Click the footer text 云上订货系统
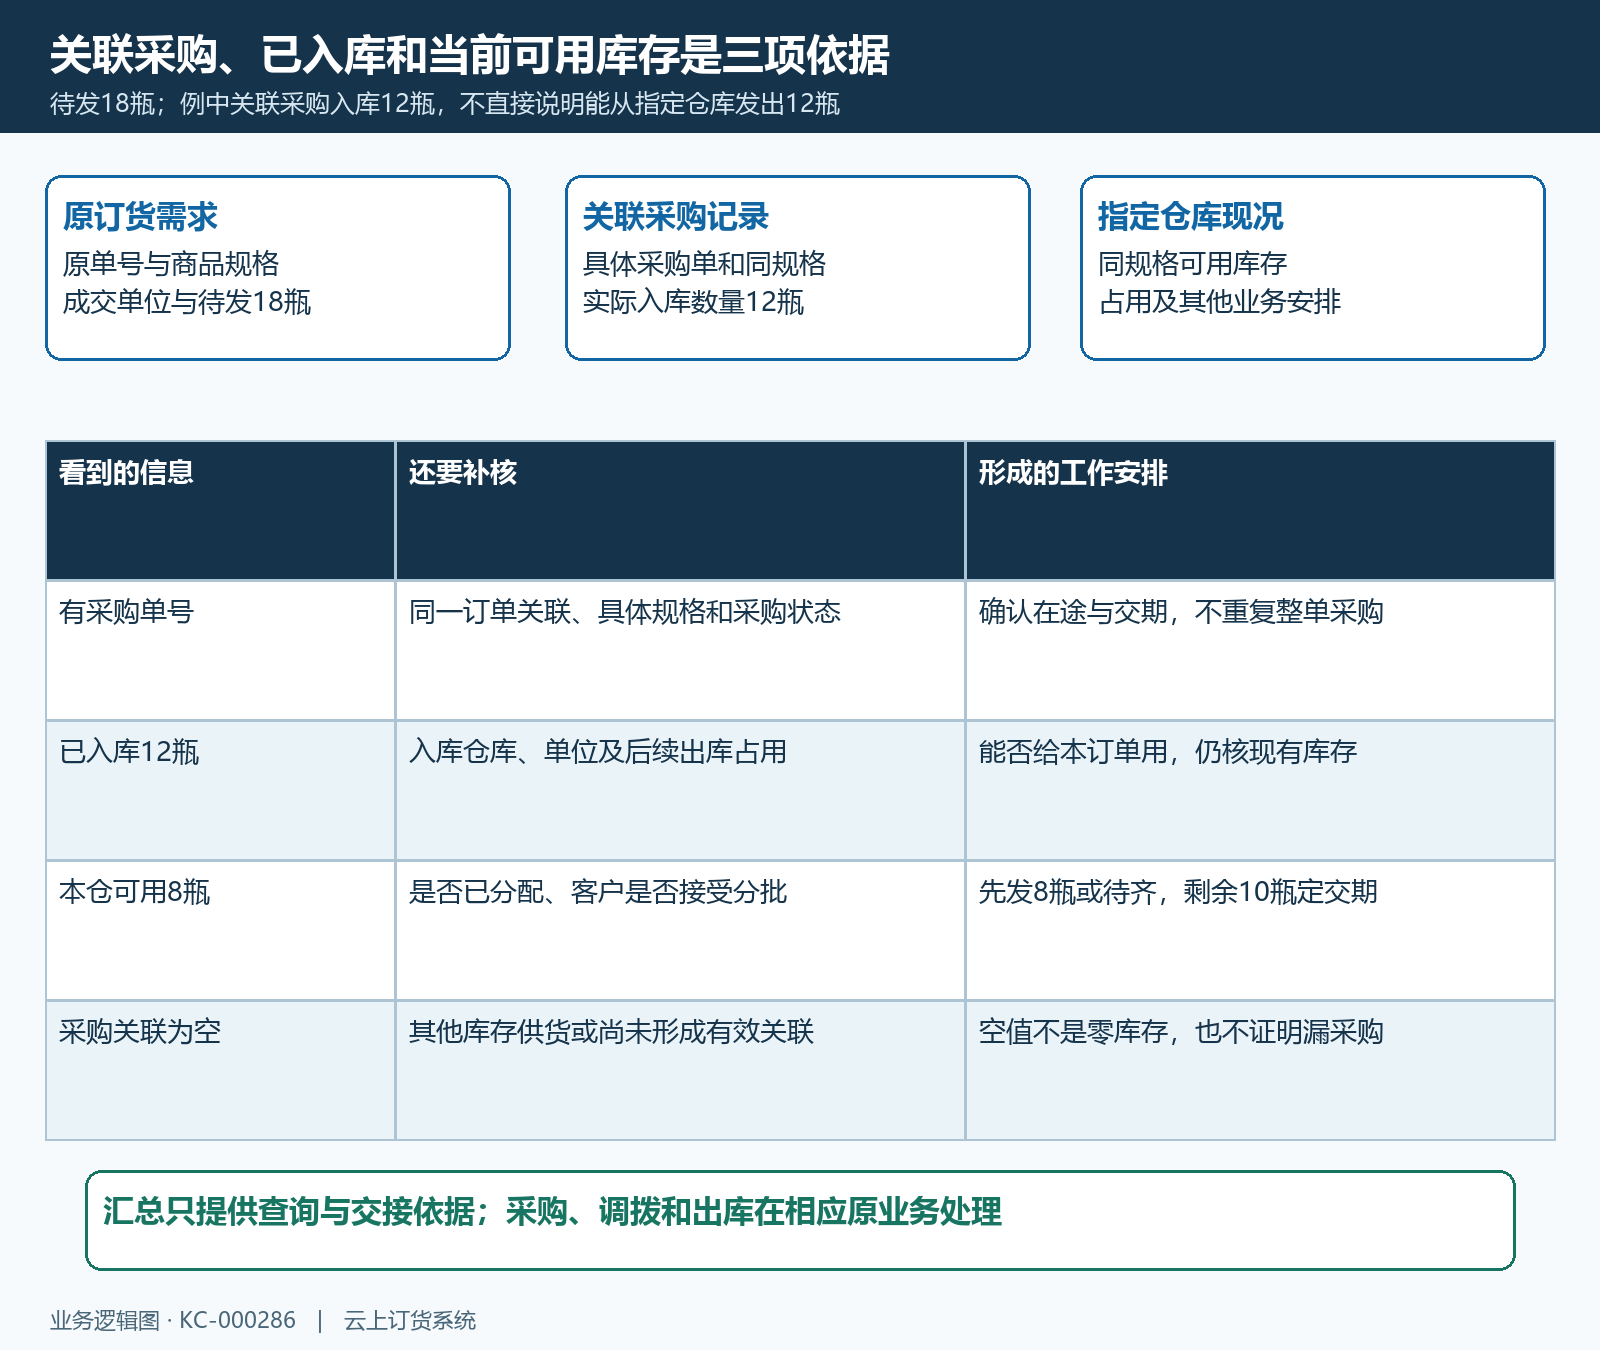This screenshot has height=1350, width=1600. coord(410,1320)
